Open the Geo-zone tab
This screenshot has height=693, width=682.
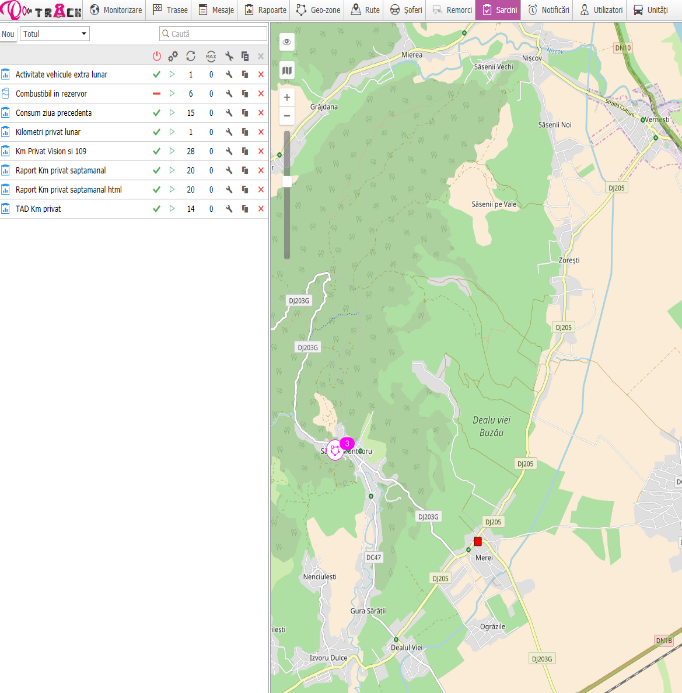coord(318,10)
